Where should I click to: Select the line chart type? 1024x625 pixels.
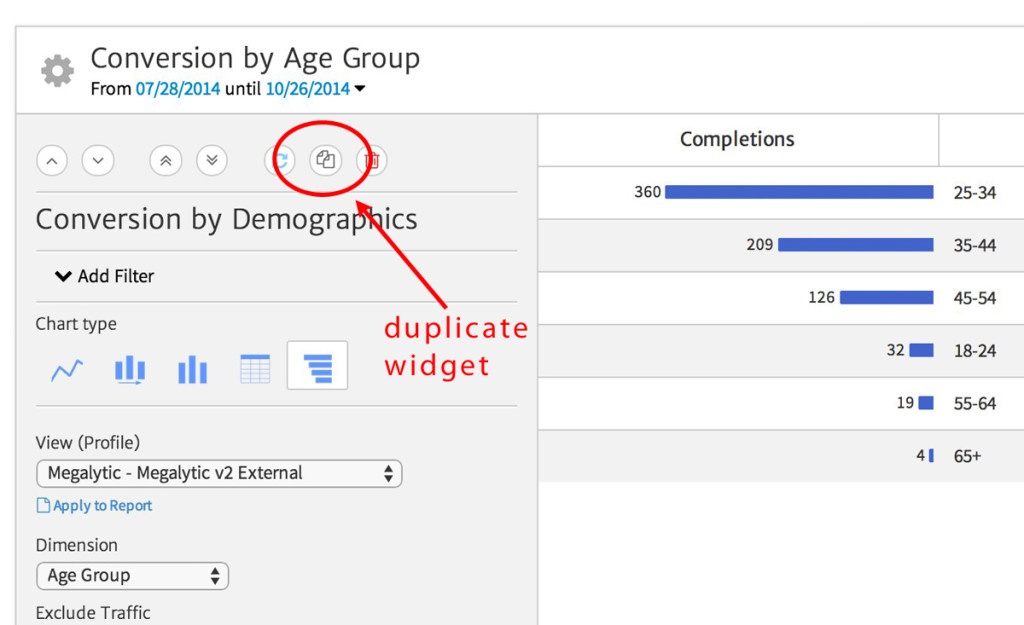pyautogui.click(x=66, y=369)
